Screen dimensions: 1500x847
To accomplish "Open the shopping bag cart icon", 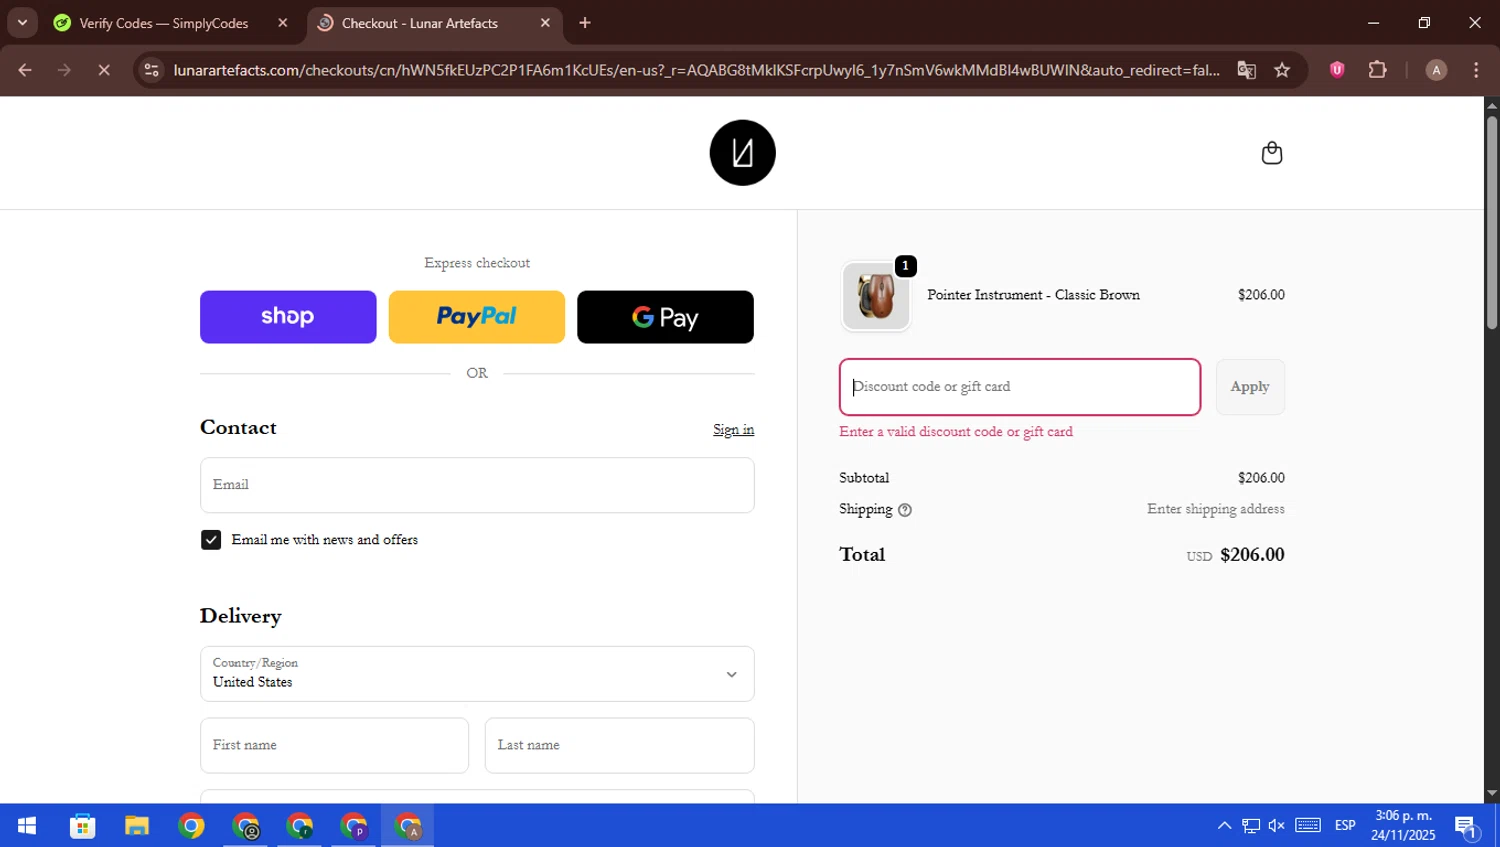I will click(x=1271, y=153).
